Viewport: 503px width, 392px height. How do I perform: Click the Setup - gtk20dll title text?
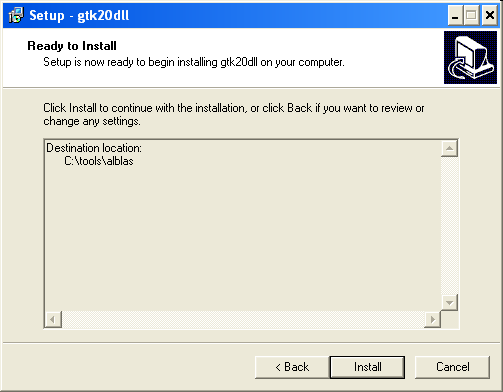point(79,16)
